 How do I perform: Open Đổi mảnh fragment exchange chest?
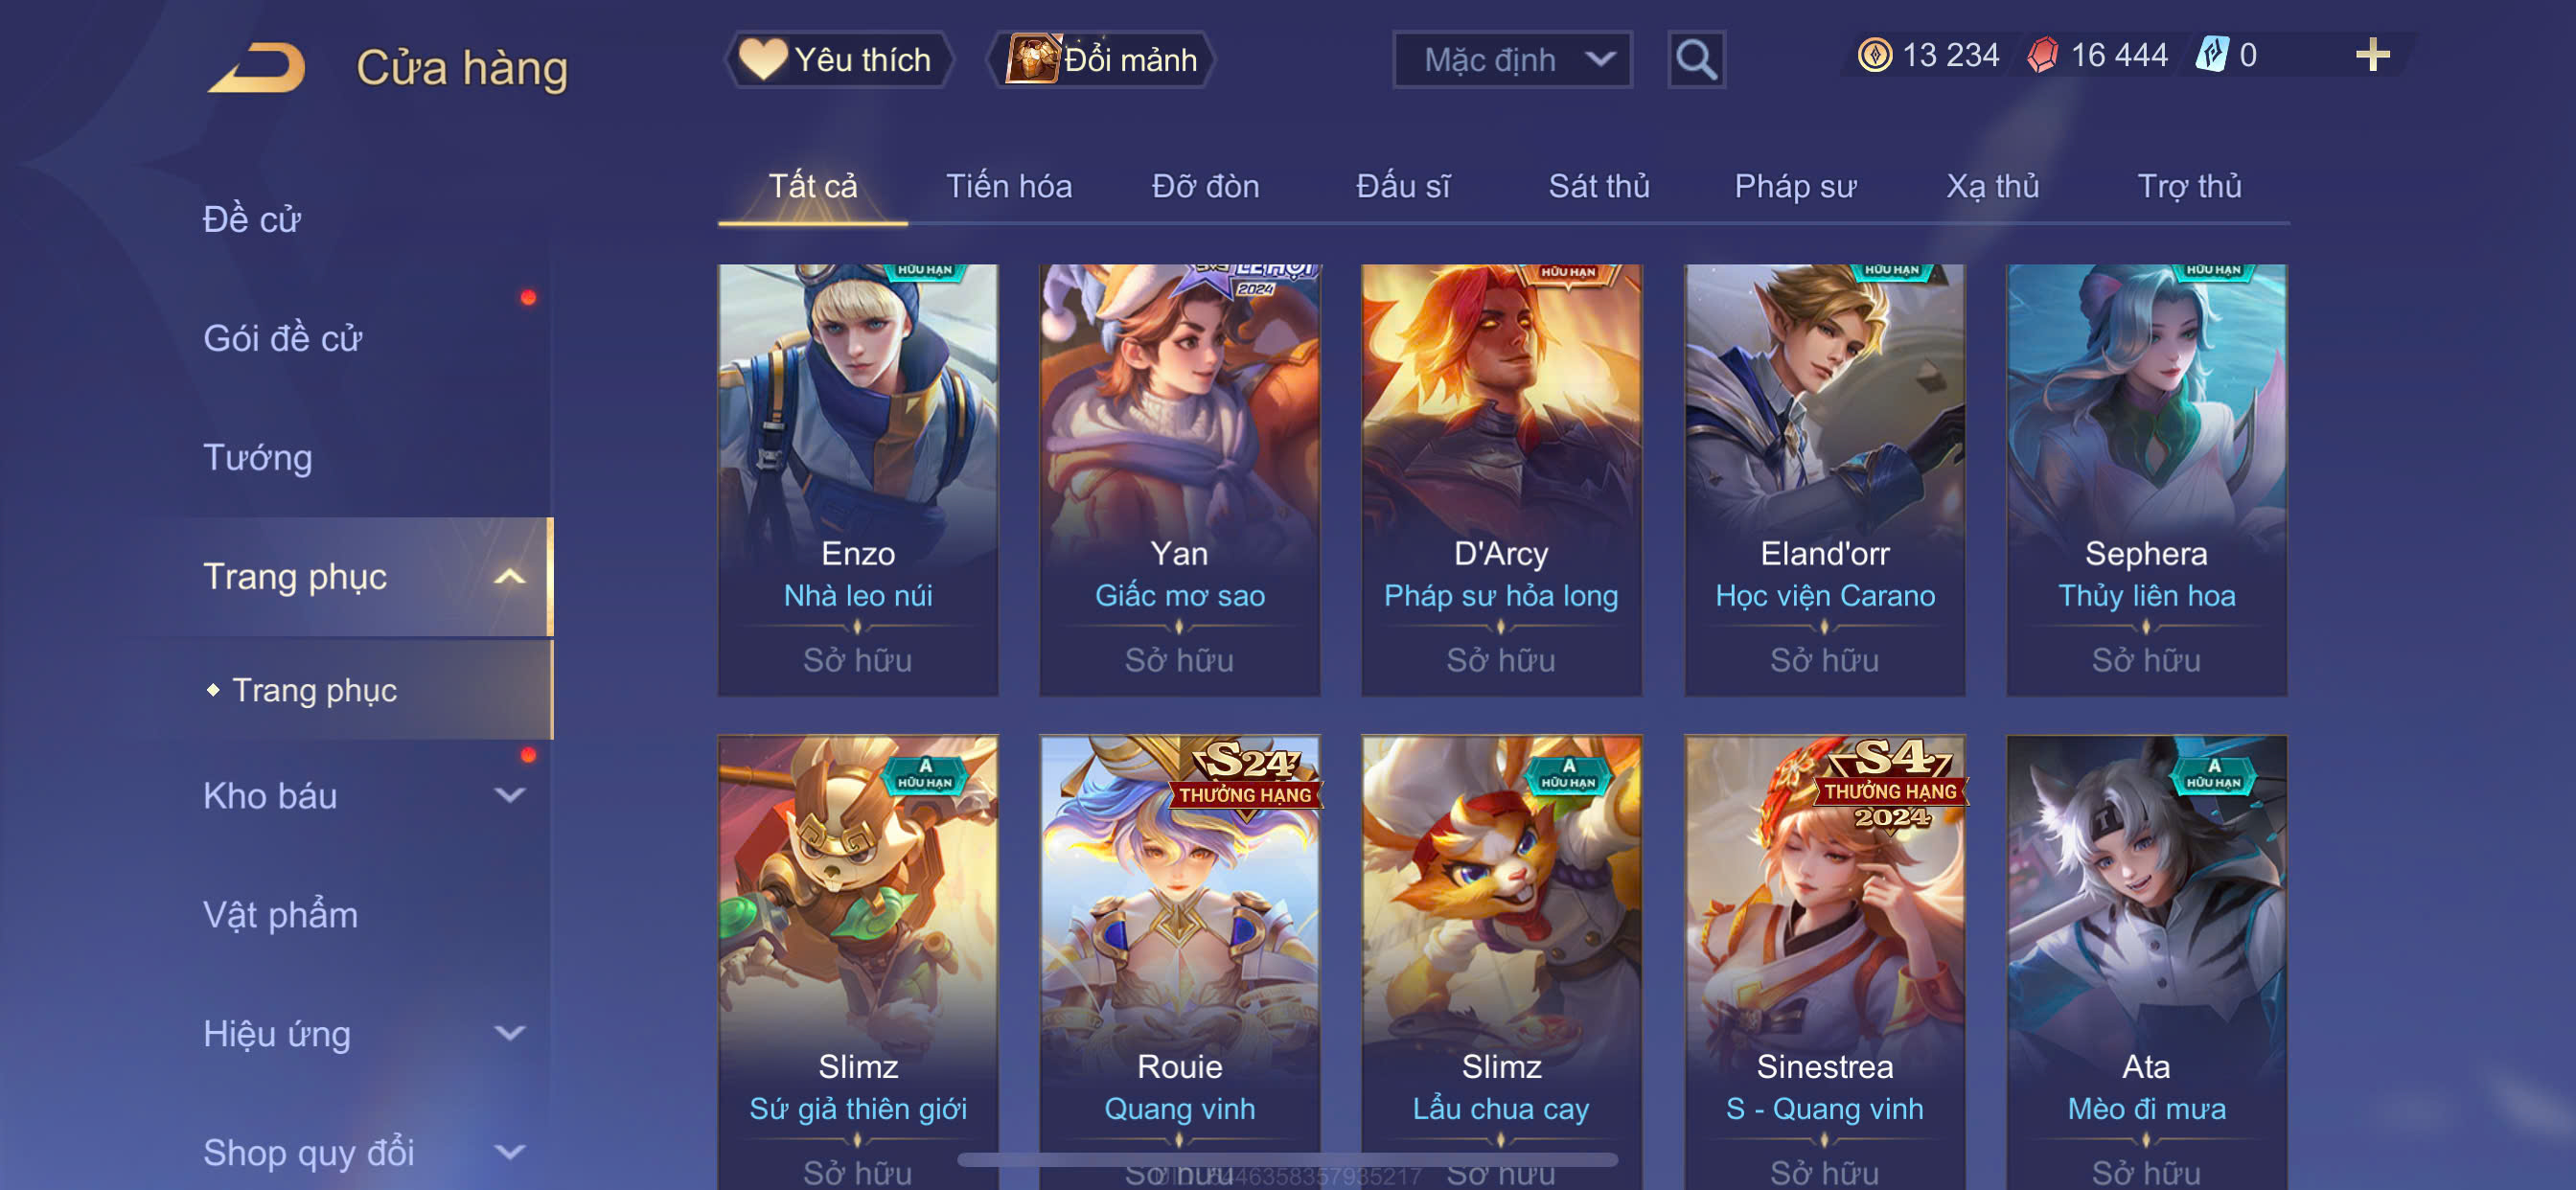click(x=1101, y=60)
